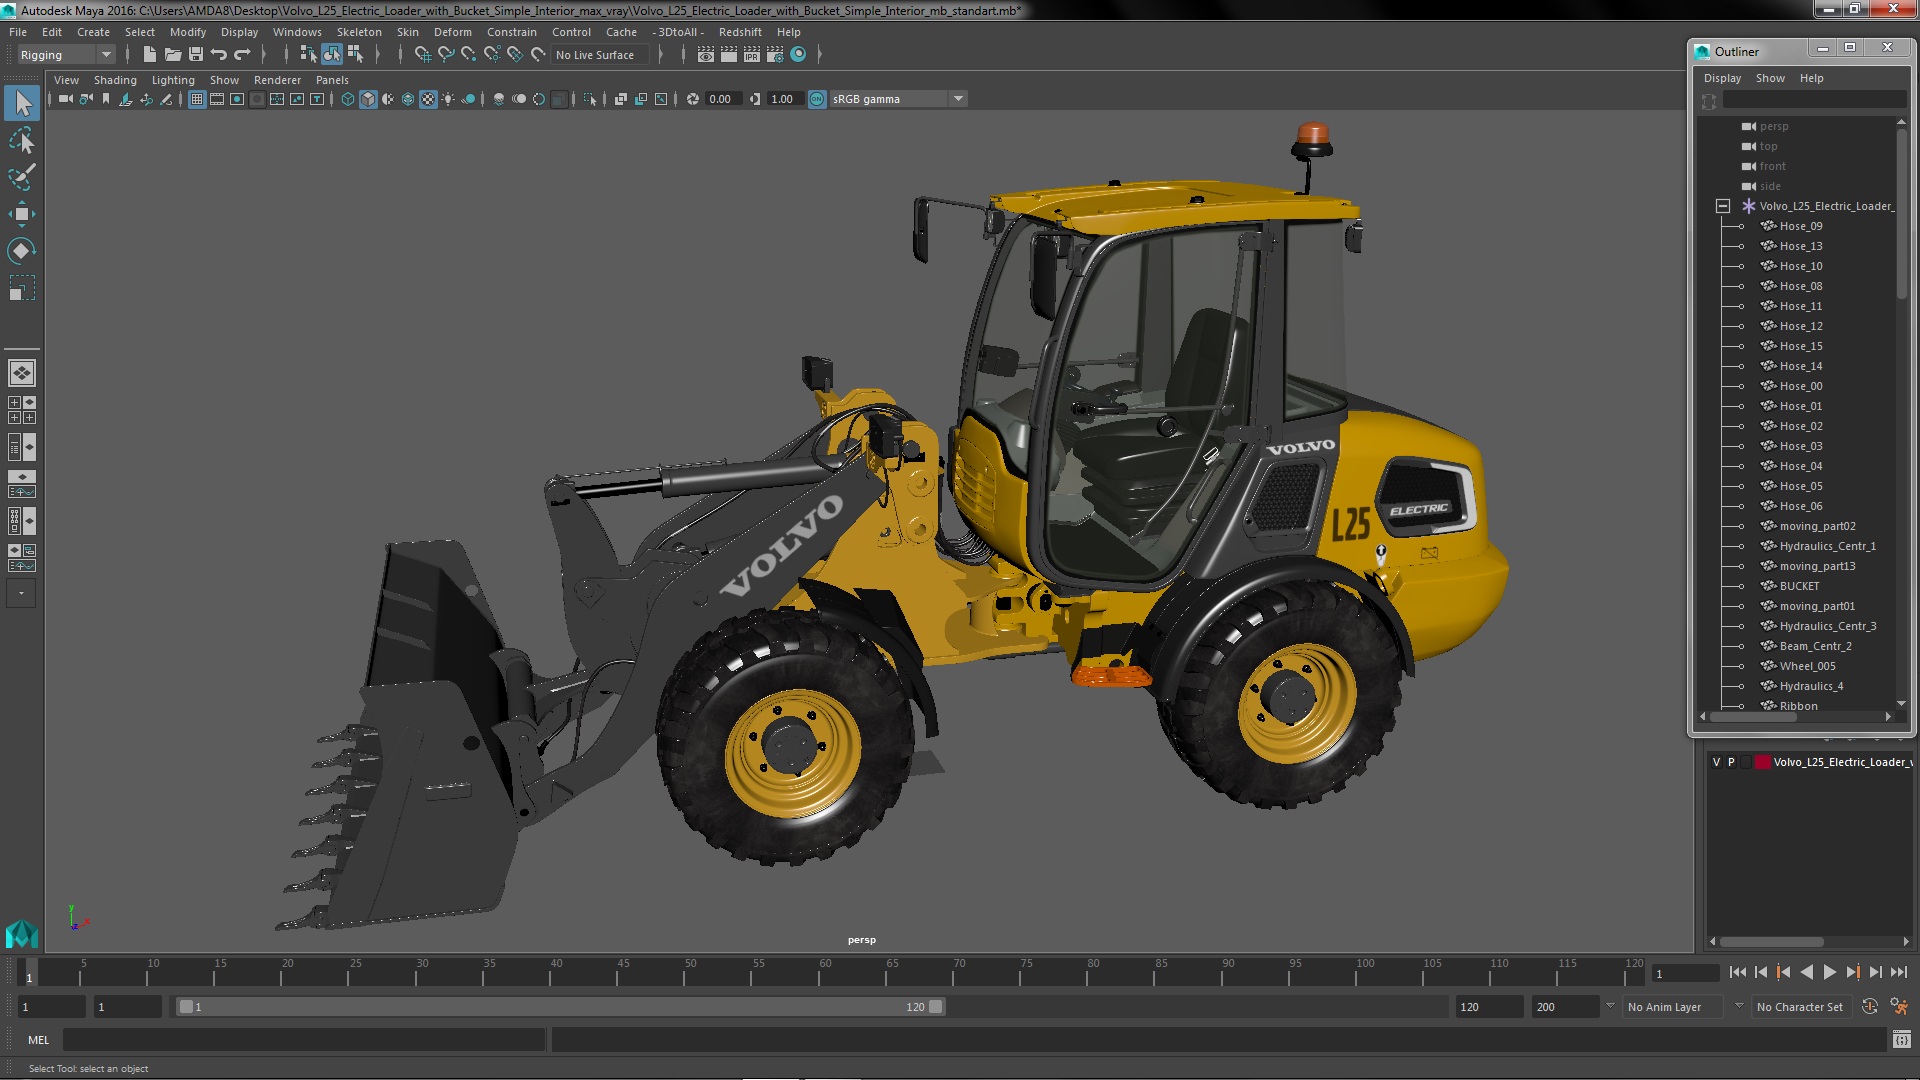Screen dimensions: 1920x1080
Task: Activate the Scale tool
Action: [x=22, y=288]
